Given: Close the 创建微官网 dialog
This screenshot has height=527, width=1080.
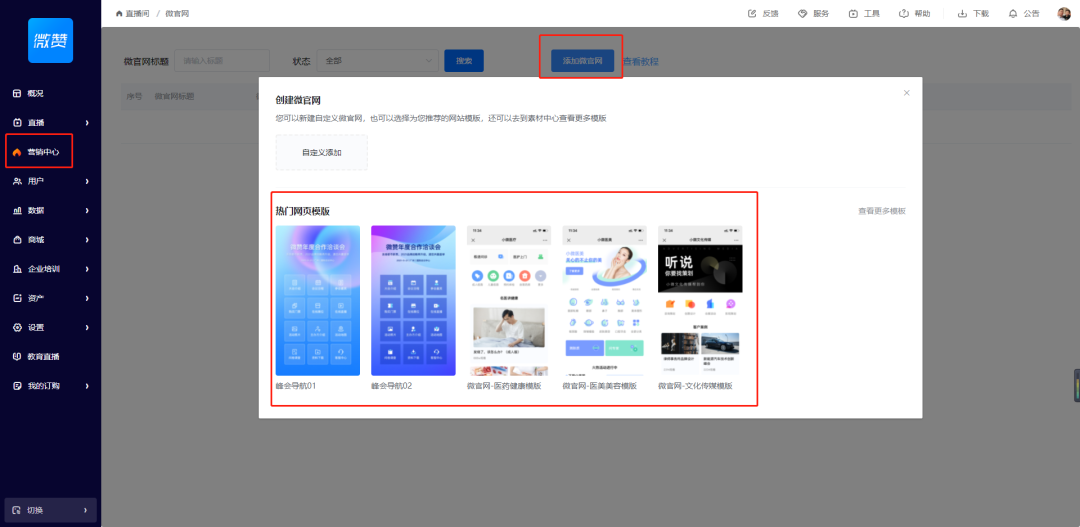Looking at the screenshot, I should [x=907, y=93].
